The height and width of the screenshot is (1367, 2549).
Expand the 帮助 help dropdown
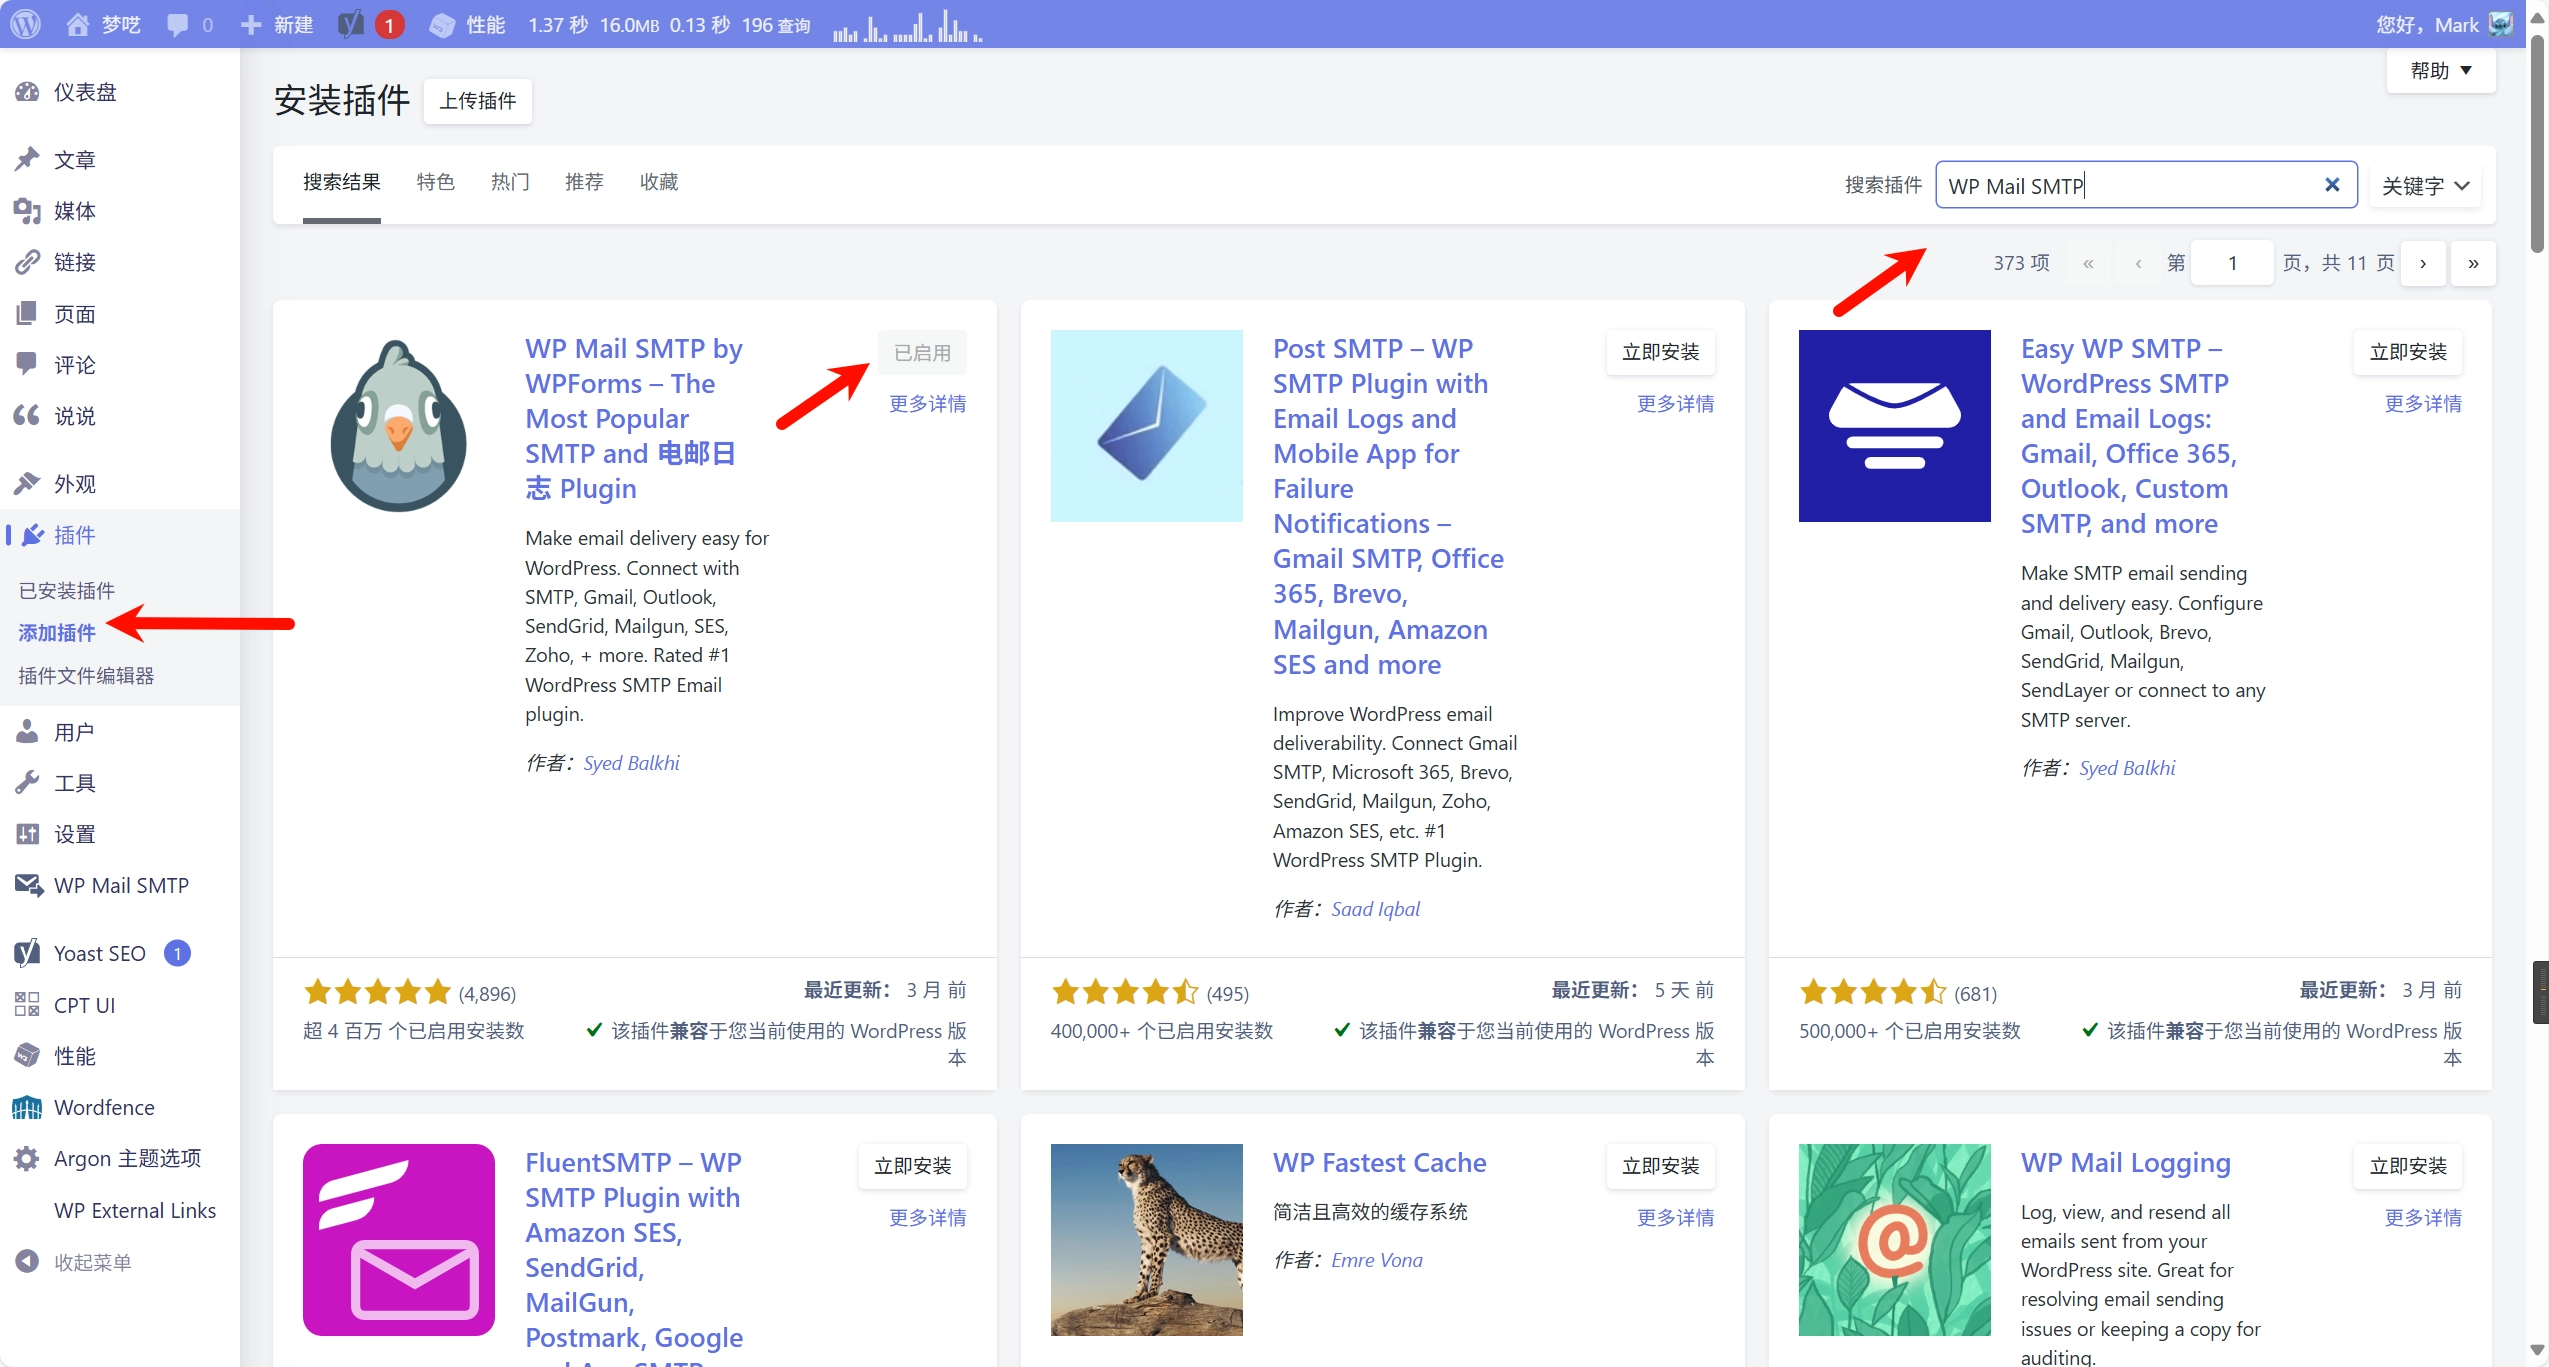tap(2441, 71)
